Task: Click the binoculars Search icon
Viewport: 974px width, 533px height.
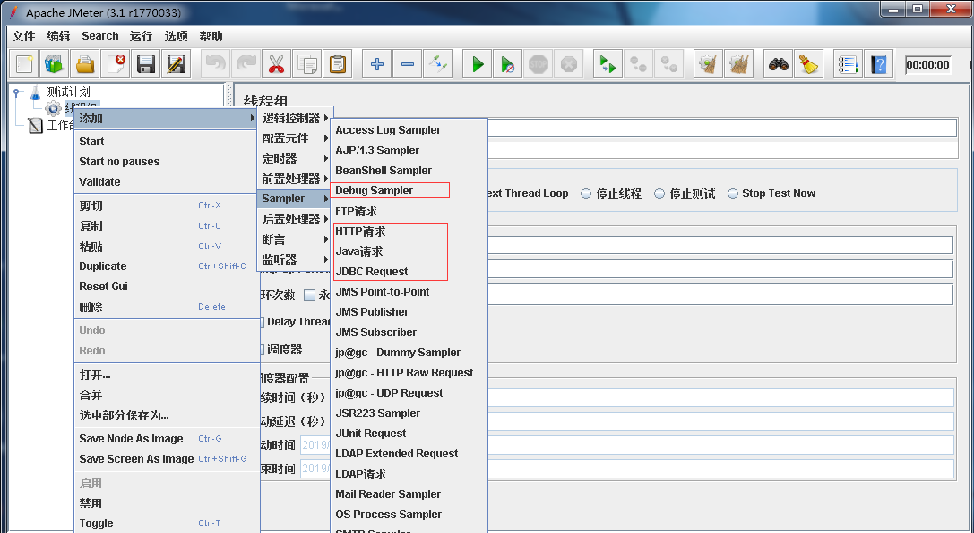Action: [778, 64]
